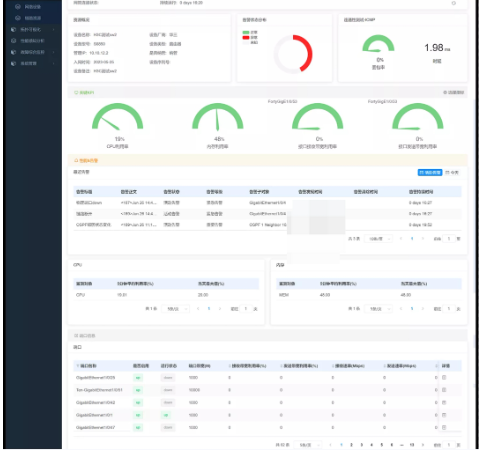Image resolution: width=481 pixels, height=450 pixels.
Task: Open details icon for Ten-GigabitEthernet1/0/51 row
Action: pyautogui.click(x=444, y=390)
